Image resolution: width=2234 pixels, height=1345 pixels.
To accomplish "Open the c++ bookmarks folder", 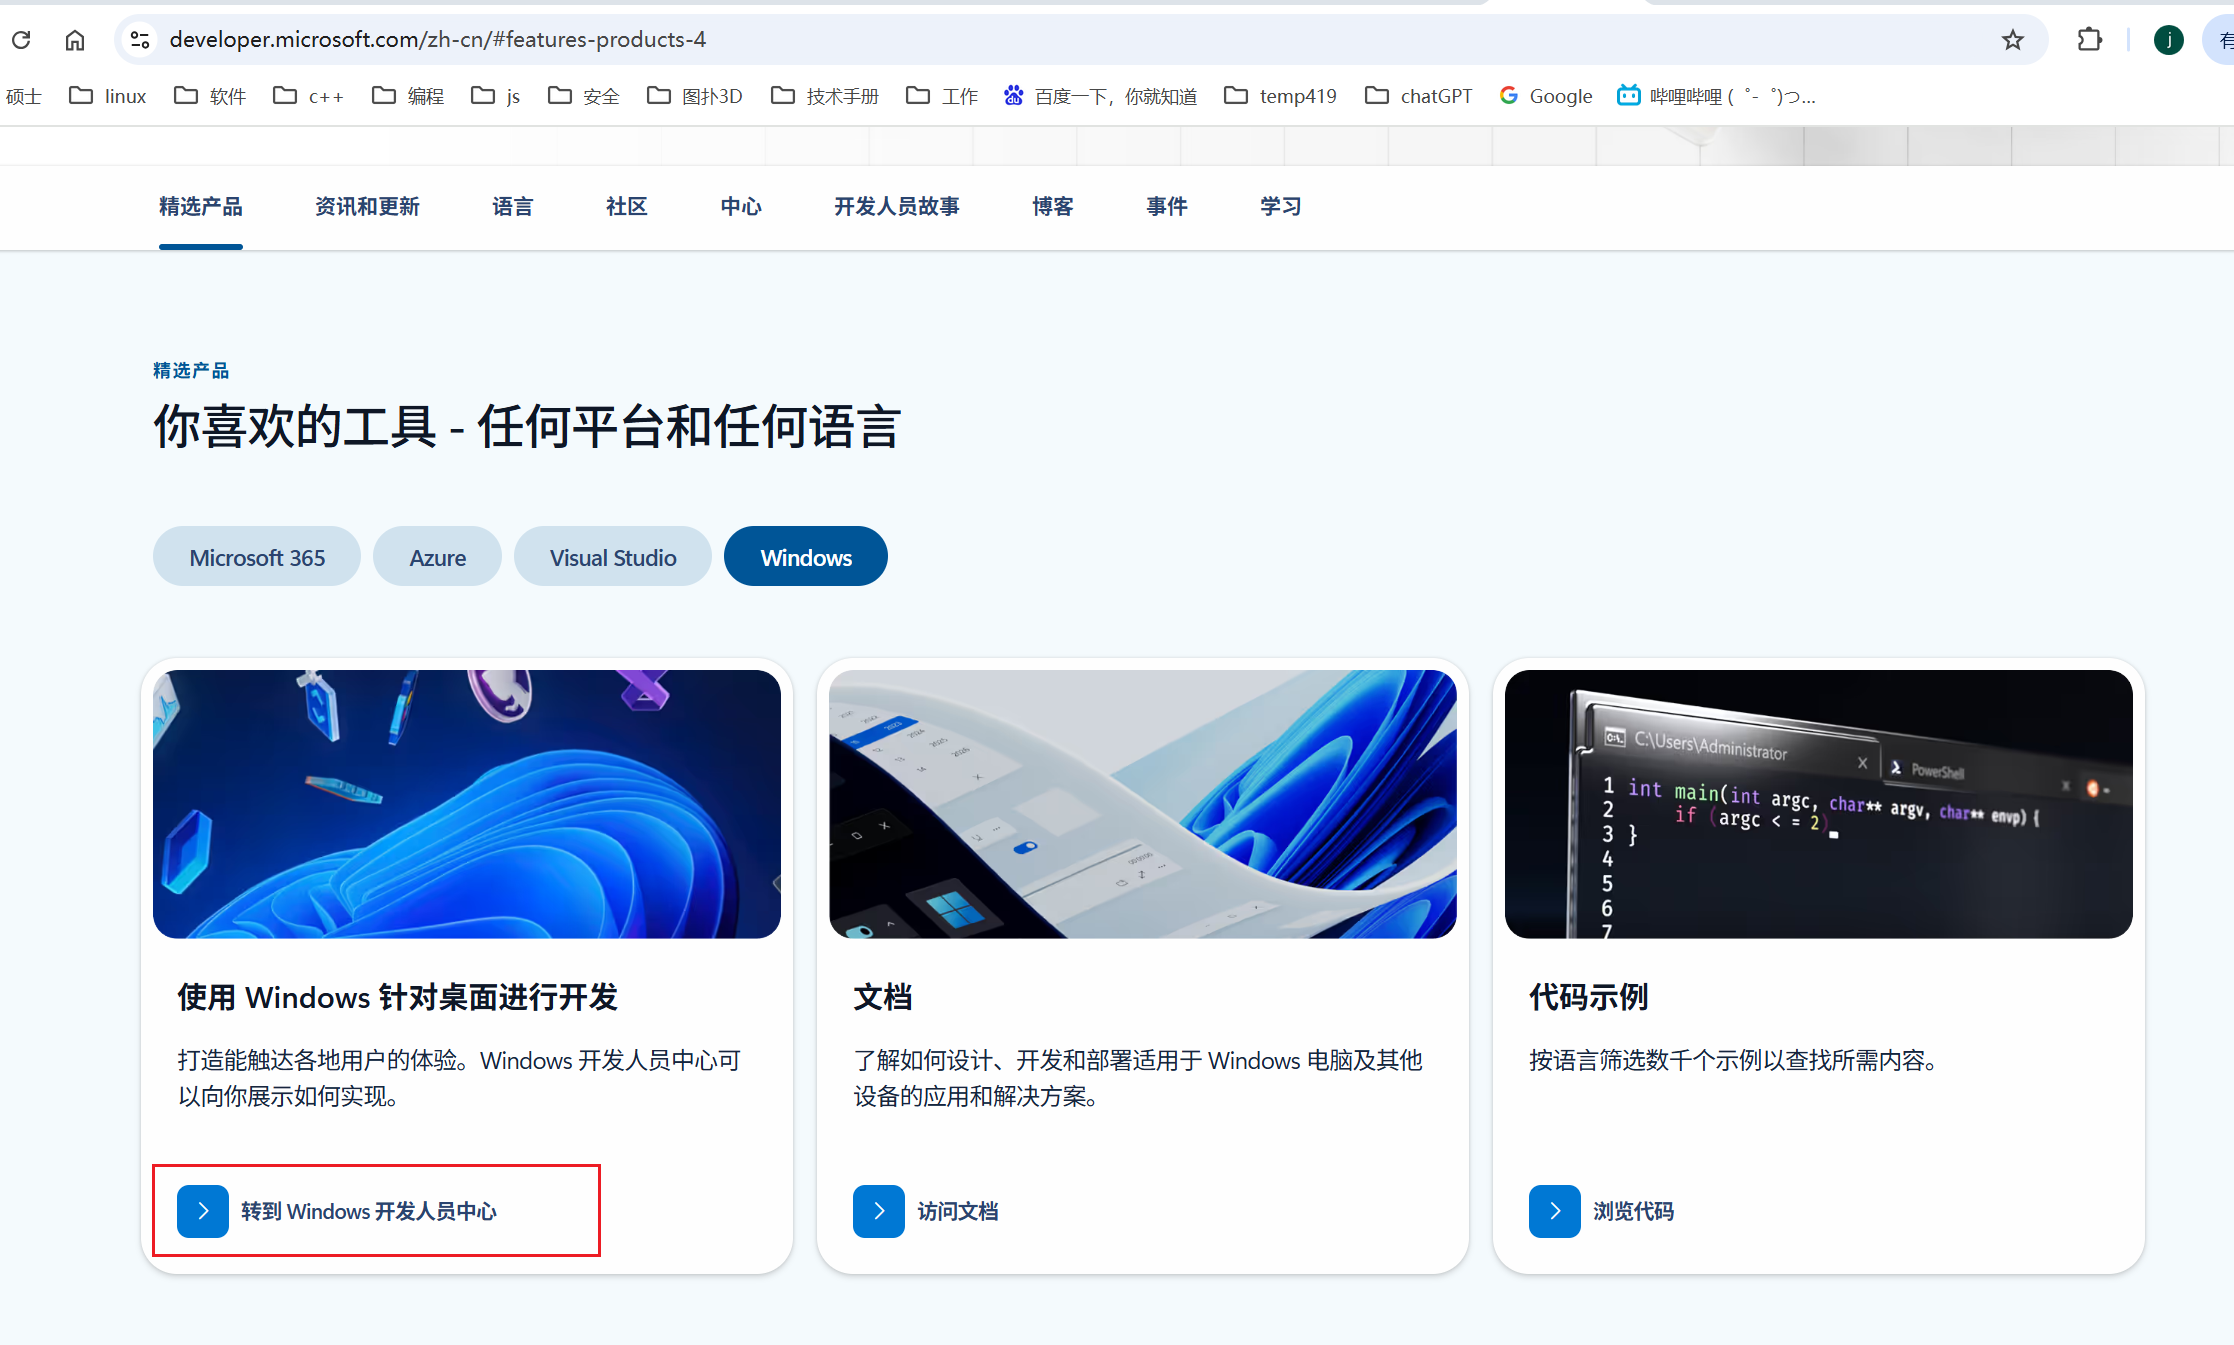I will (309, 96).
